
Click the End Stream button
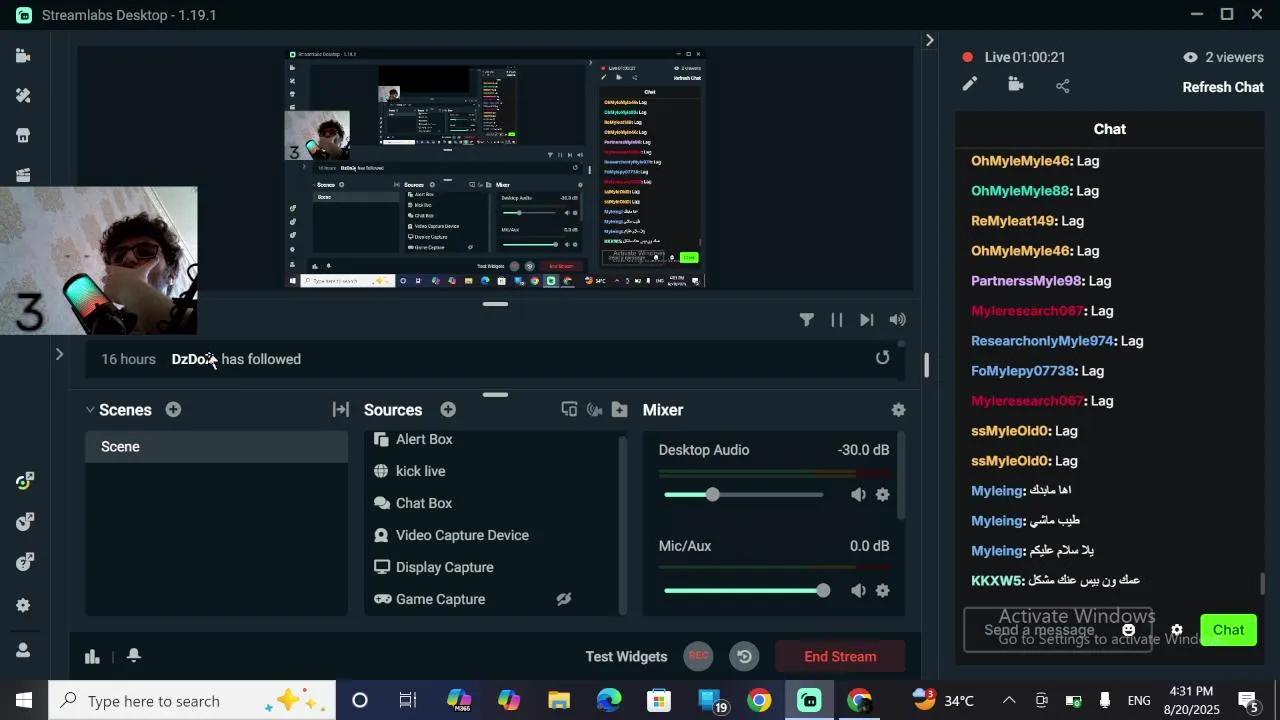click(840, 657)
